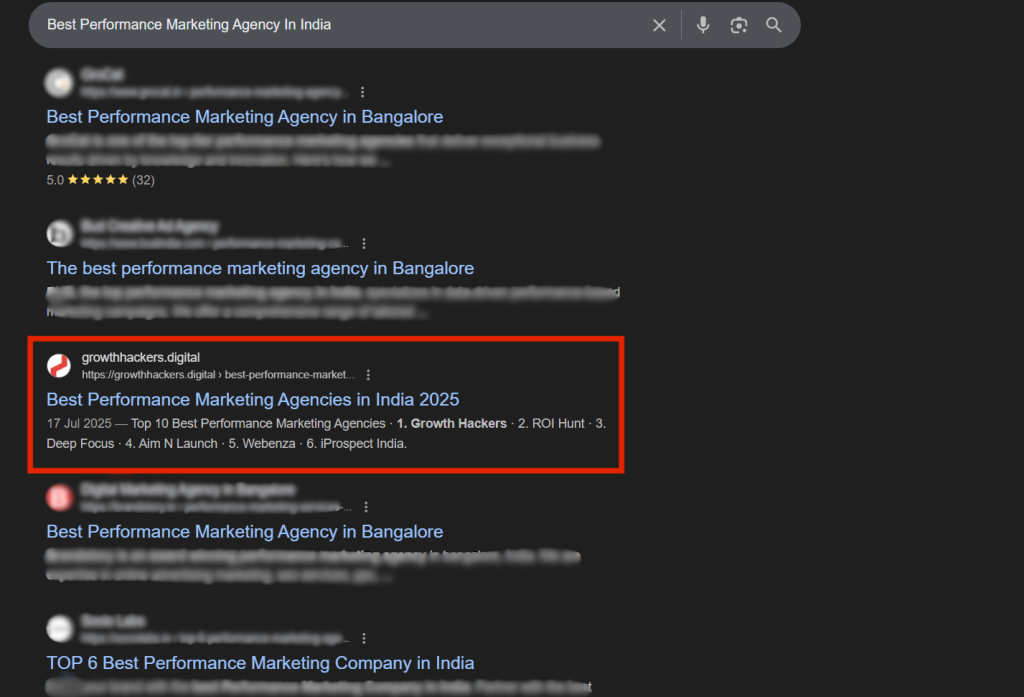Show more options for the TOP 6 result
Viewport: 1024px width, 697px height.
(364, 638)
